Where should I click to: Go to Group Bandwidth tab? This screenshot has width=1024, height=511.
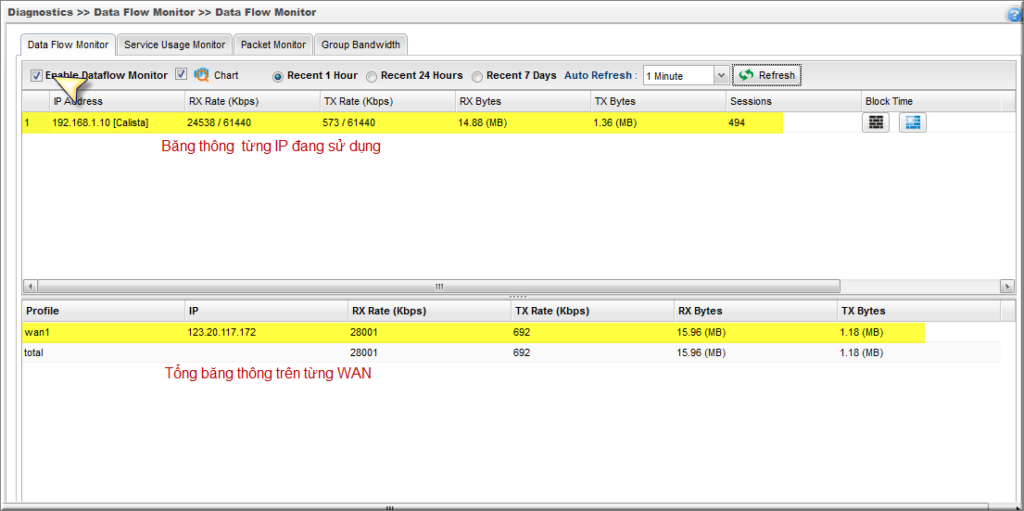(361, 45)
